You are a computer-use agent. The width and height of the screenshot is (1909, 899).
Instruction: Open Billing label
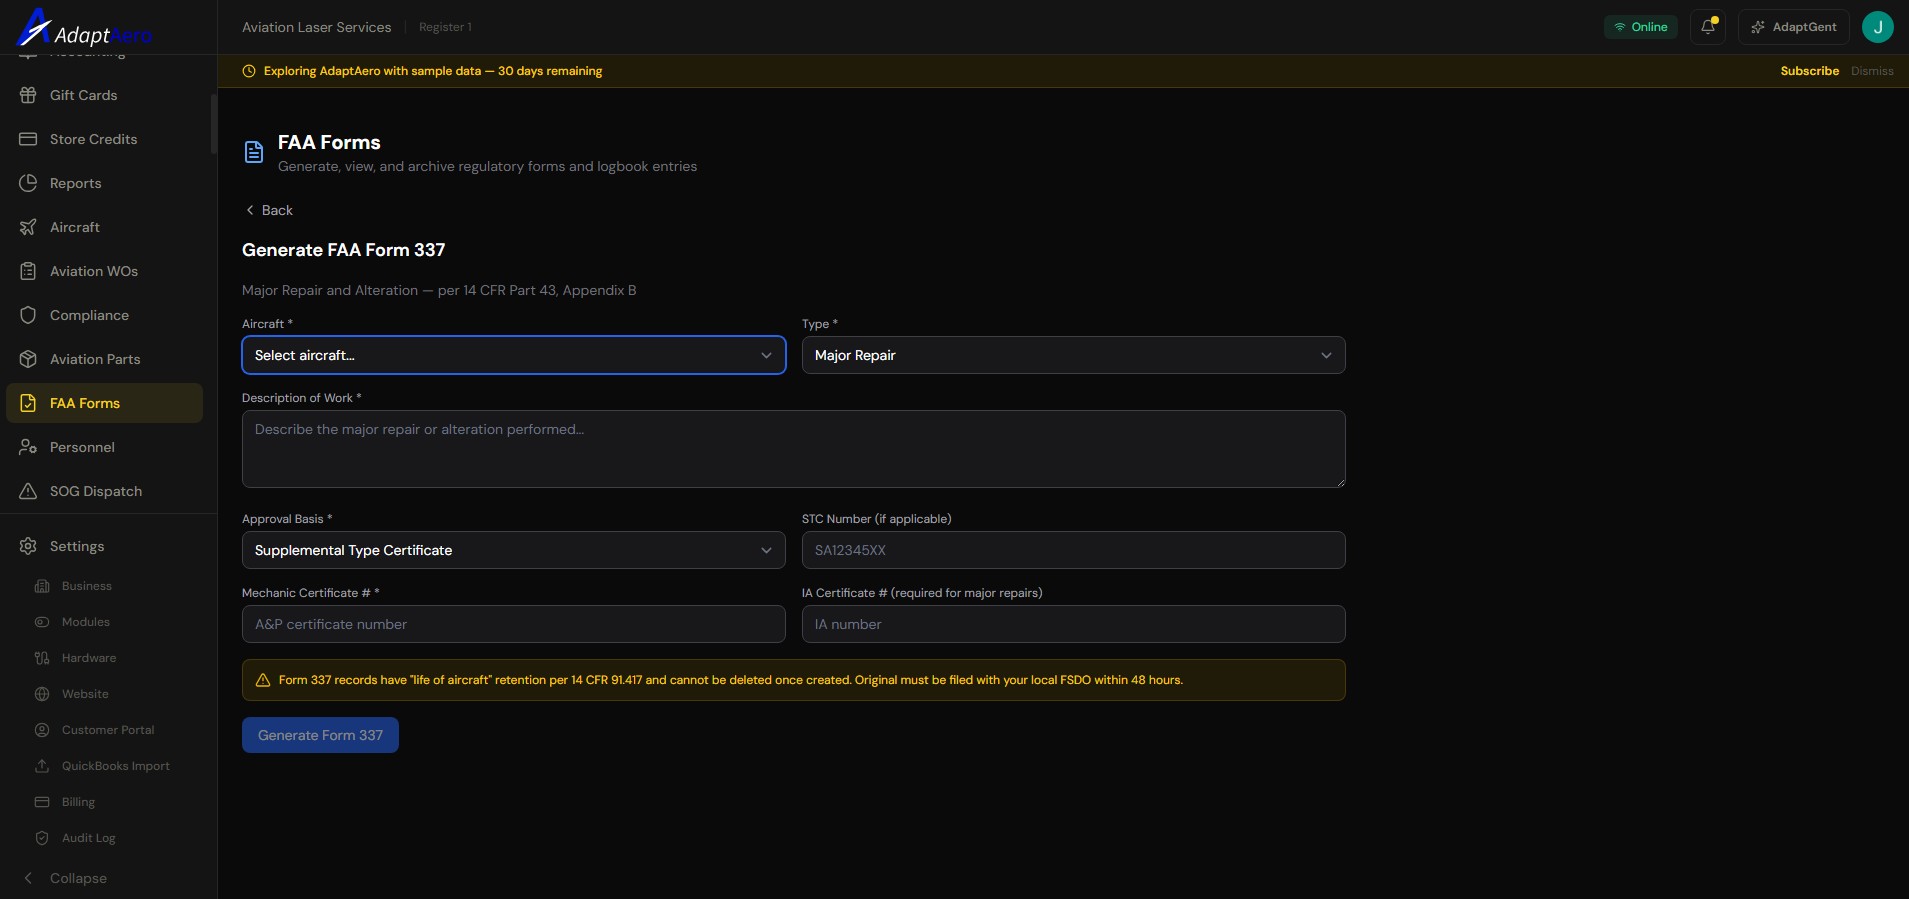click(78, 802)
